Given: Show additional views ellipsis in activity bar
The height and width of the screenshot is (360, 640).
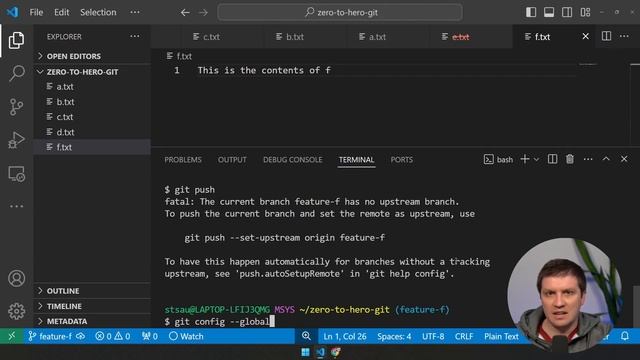Looking at the screenshot, I should (16, 206).
